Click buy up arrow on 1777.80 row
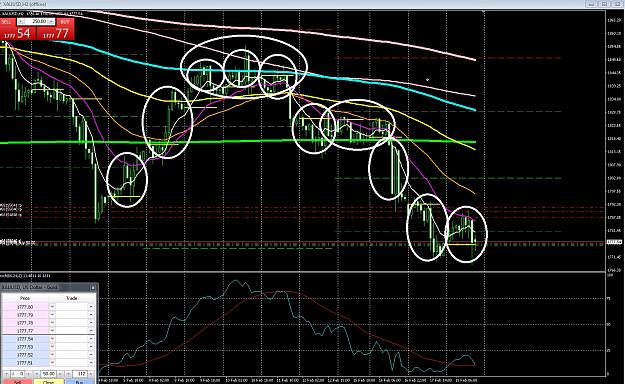 pos(91,307)
